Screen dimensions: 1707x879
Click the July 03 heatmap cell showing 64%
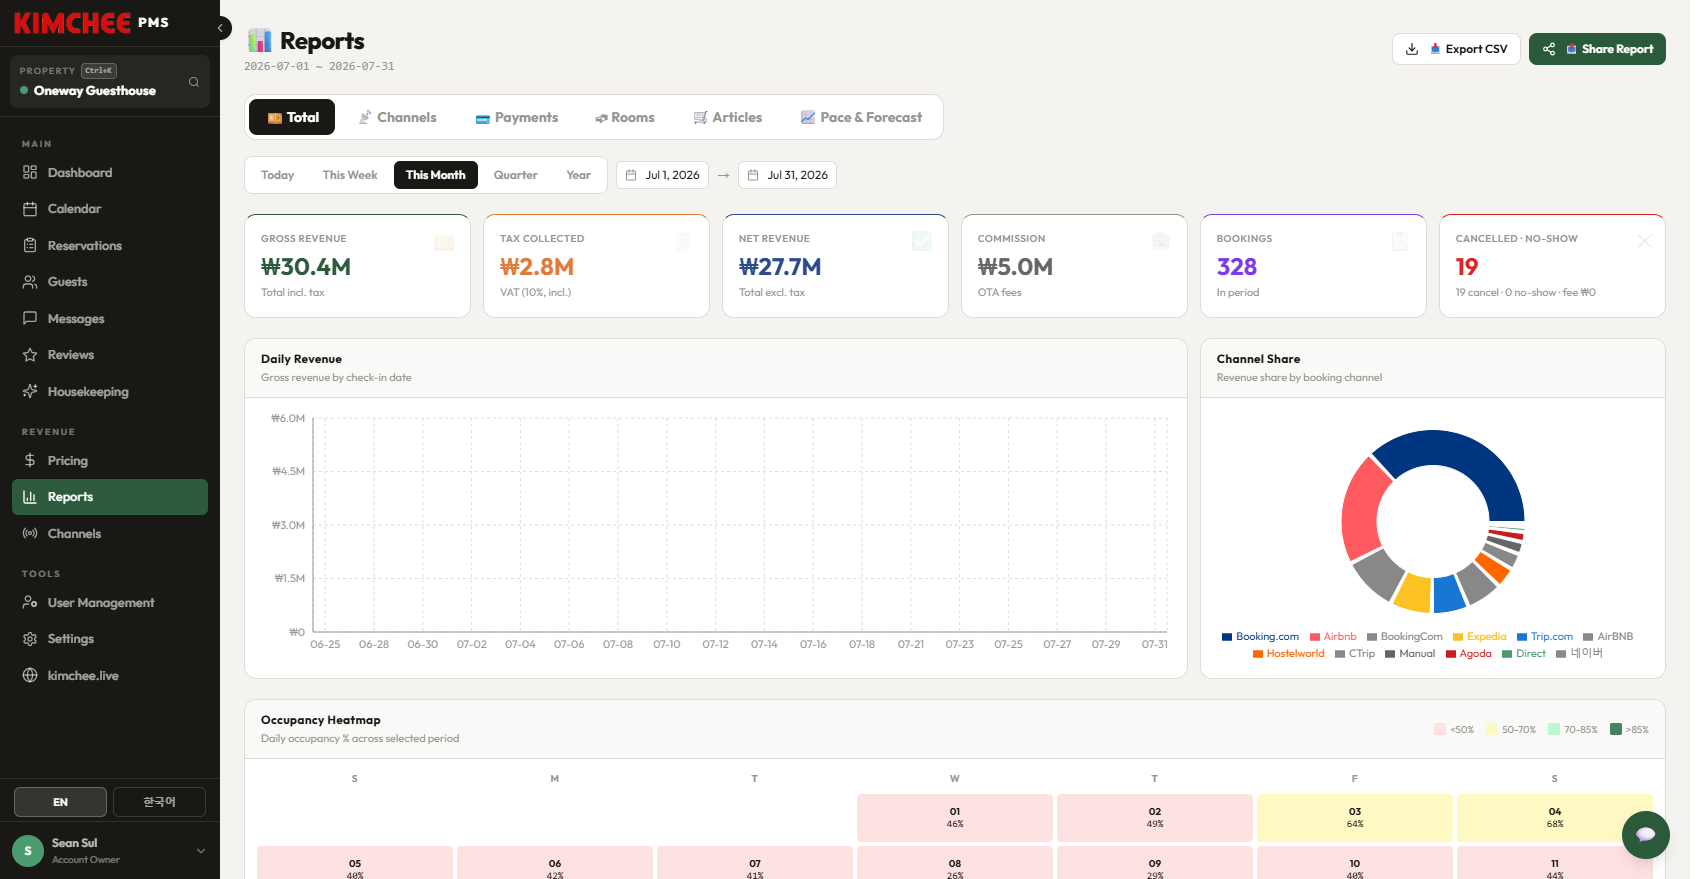click(x=1355, y=818)
